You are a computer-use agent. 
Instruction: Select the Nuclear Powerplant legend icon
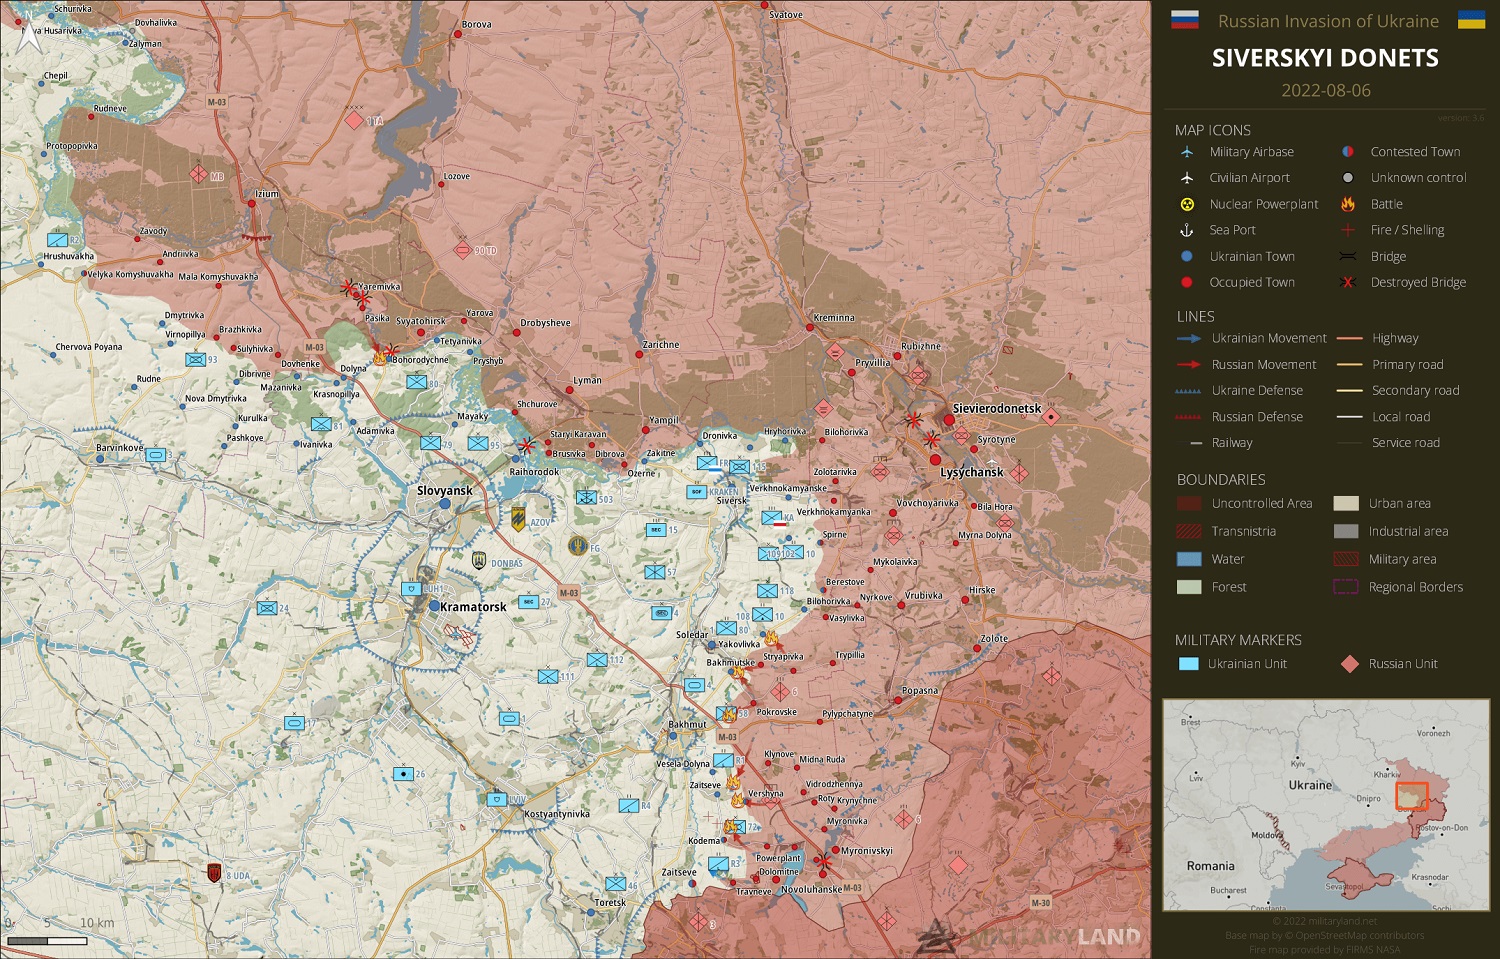1187,204
